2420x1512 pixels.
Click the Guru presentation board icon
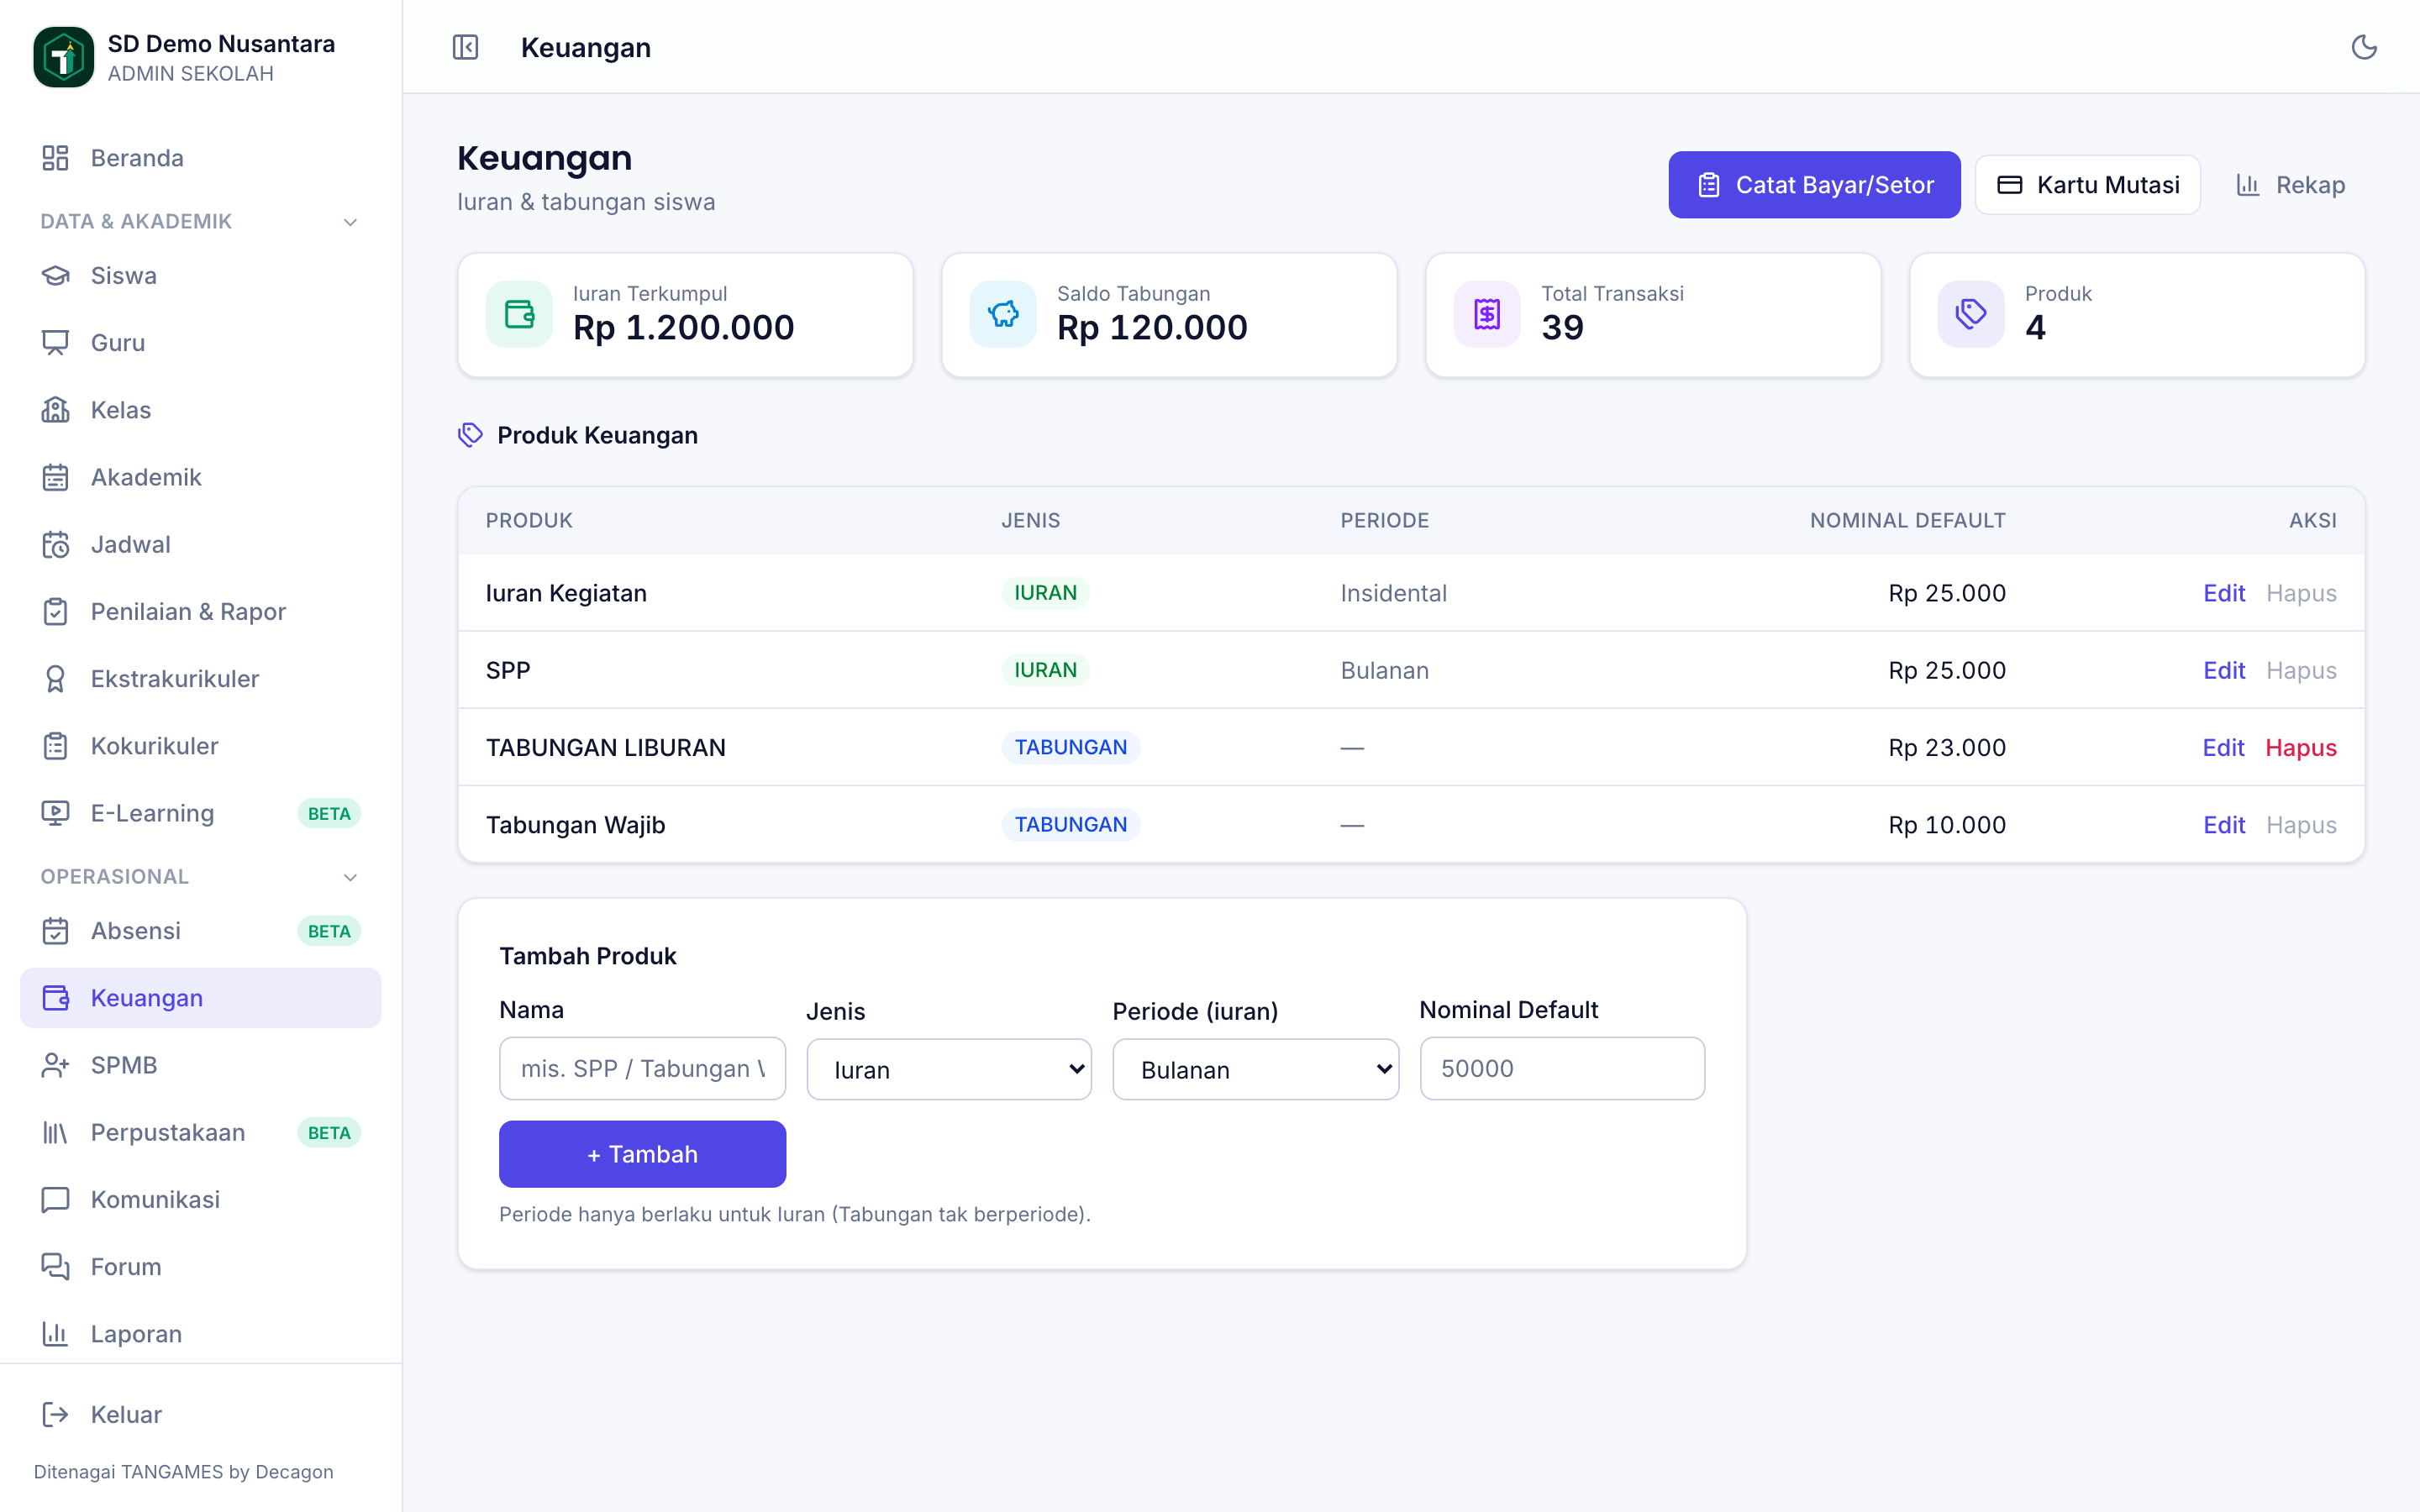pos(55,342)
